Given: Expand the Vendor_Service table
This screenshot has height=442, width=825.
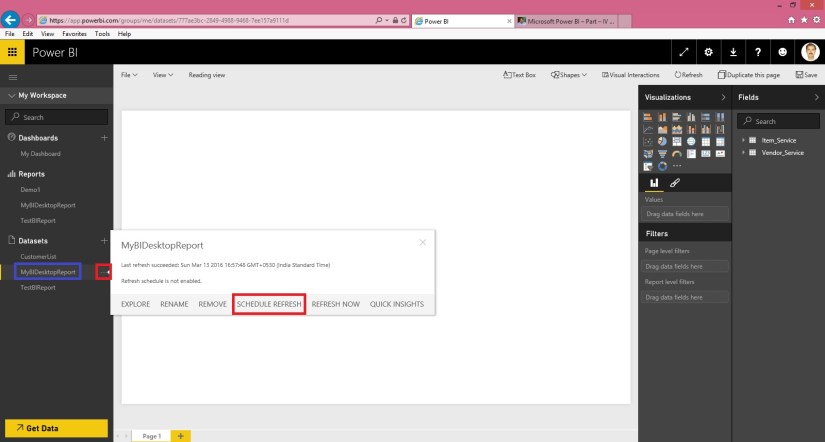Looking at the screenshot, I should pos(743,153).
